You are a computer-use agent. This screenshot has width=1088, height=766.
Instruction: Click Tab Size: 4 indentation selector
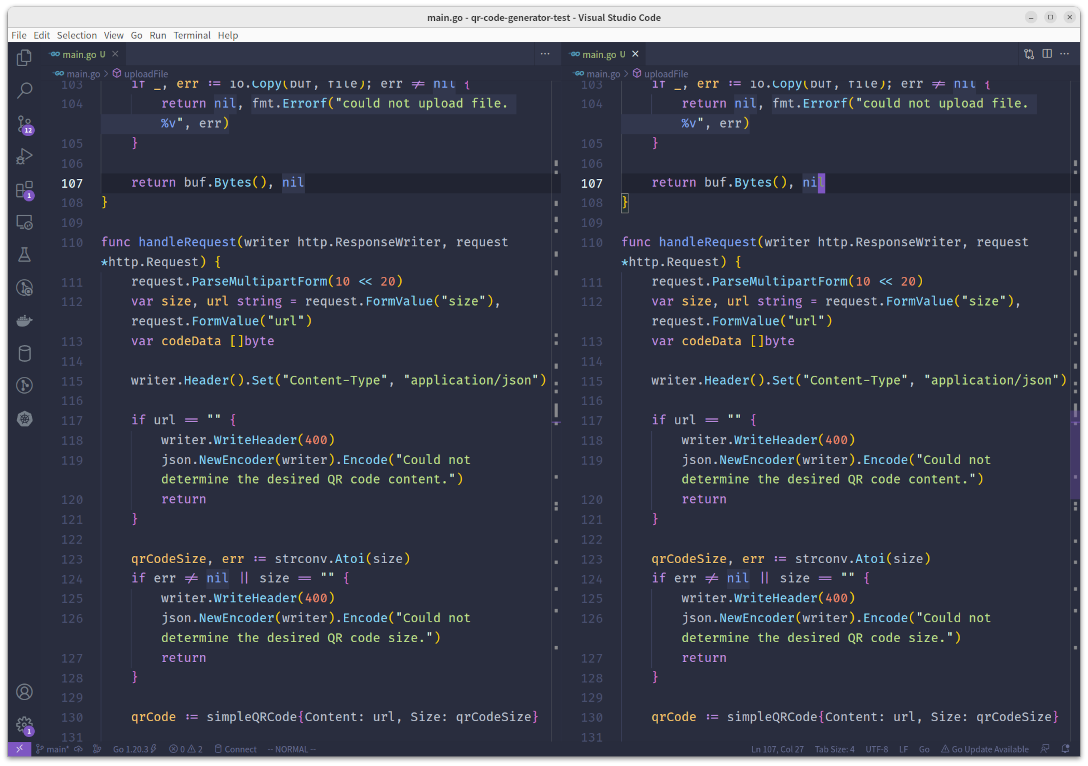(834, 749)
